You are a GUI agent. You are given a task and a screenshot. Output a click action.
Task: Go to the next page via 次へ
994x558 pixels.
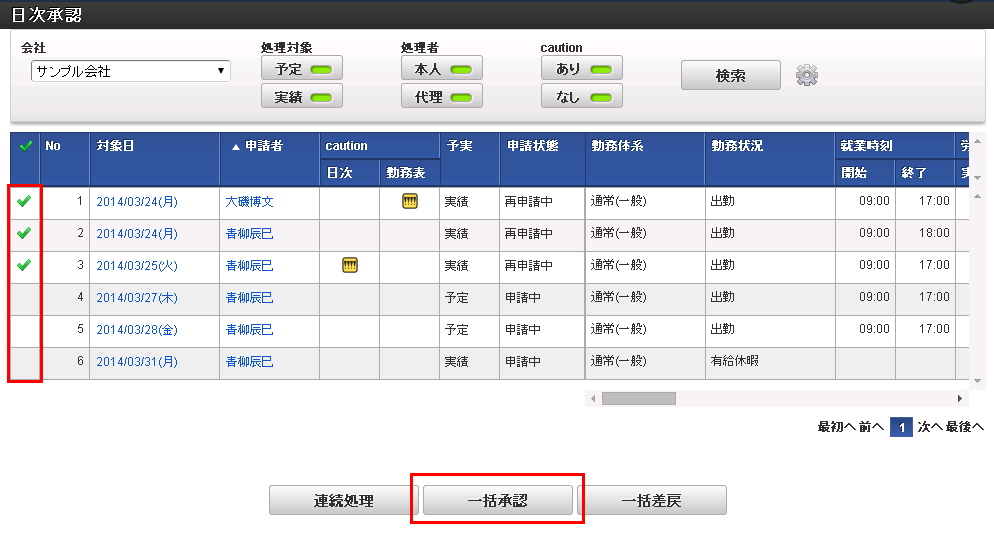pyautogui.click(x=930, y=427)
